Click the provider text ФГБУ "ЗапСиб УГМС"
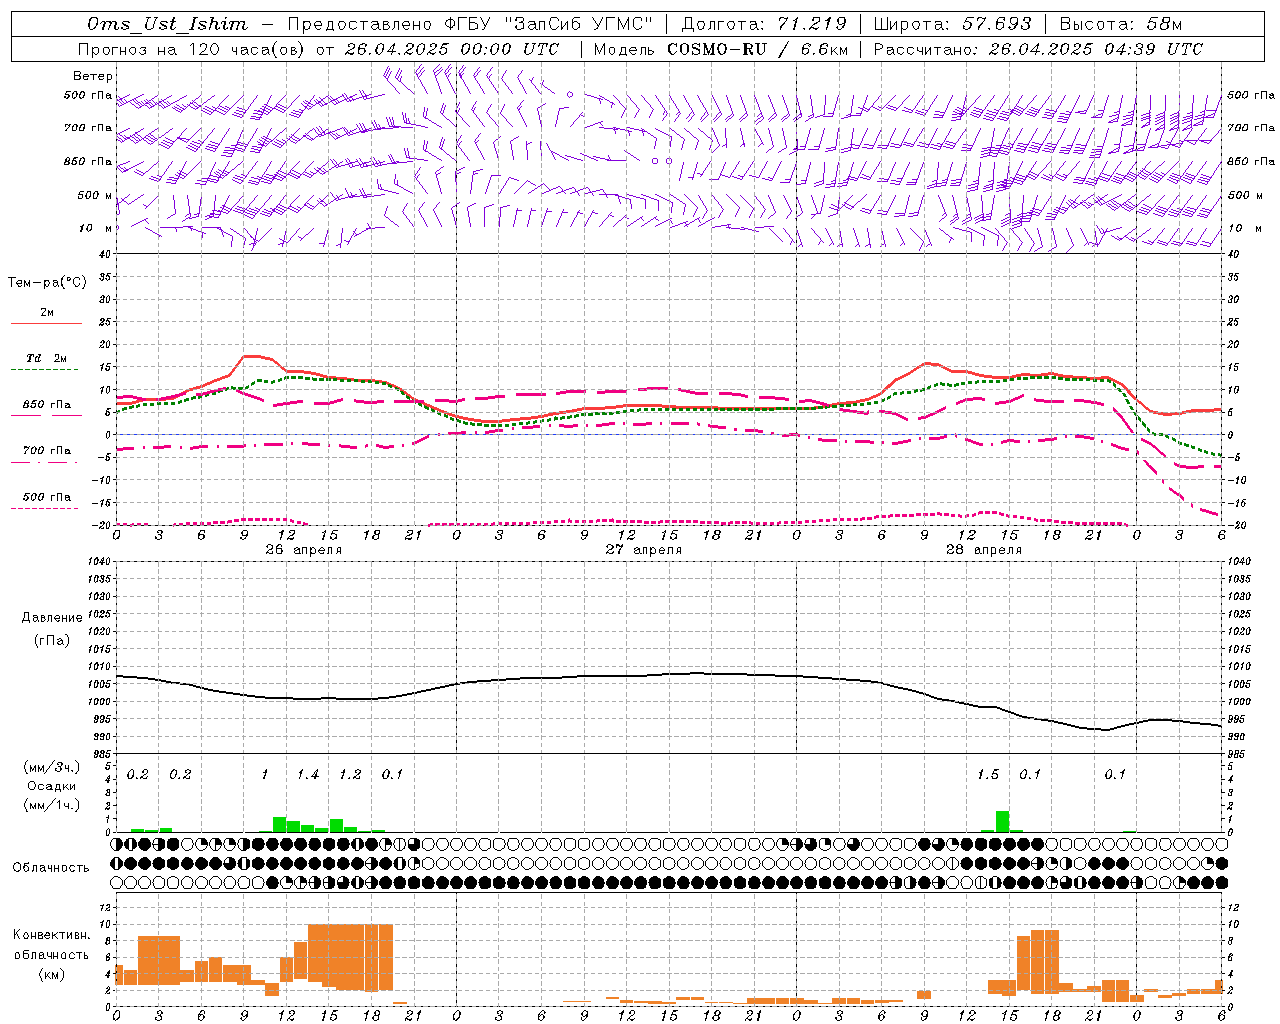This screenshot has width=1280, height=1024. pyautogui.click(x=547, y=24)
